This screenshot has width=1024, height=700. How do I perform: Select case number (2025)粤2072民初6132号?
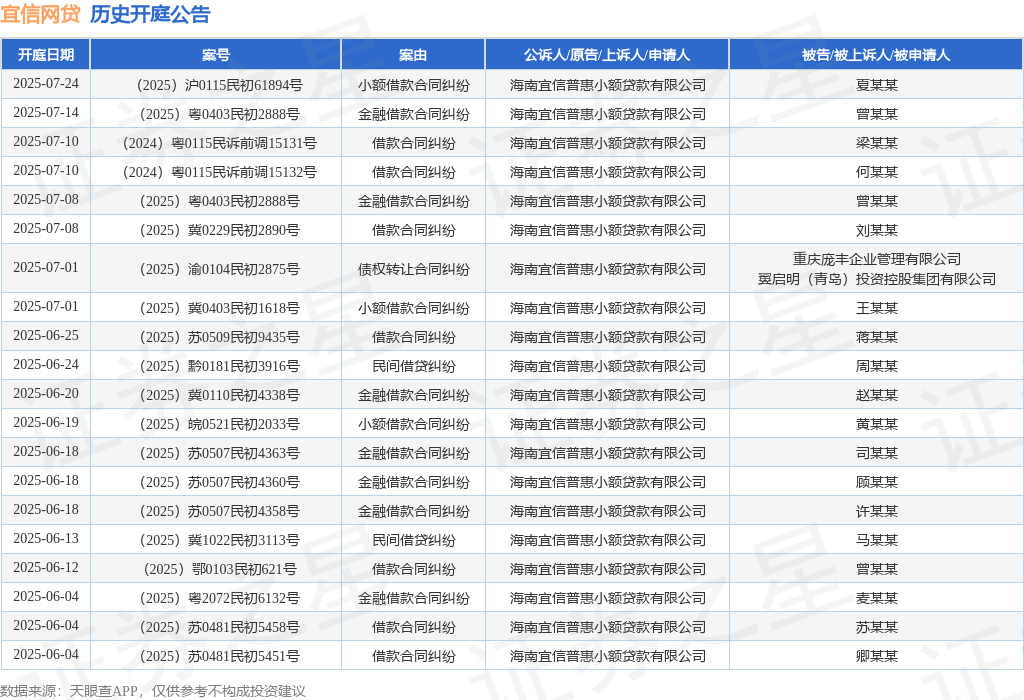[x=219, y=597]
